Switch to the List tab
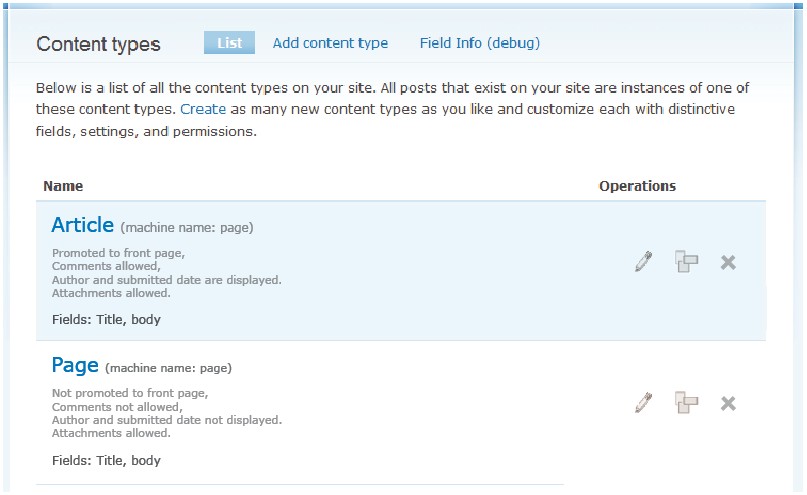Image resolution: width=807 pixels, height=495 pixels. point(229,43)
